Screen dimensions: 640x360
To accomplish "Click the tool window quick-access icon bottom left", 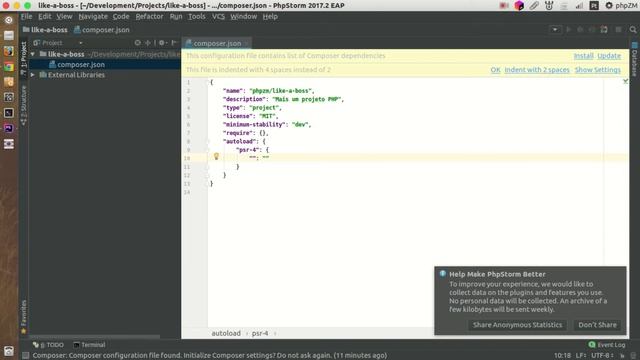I will (25, 356).
